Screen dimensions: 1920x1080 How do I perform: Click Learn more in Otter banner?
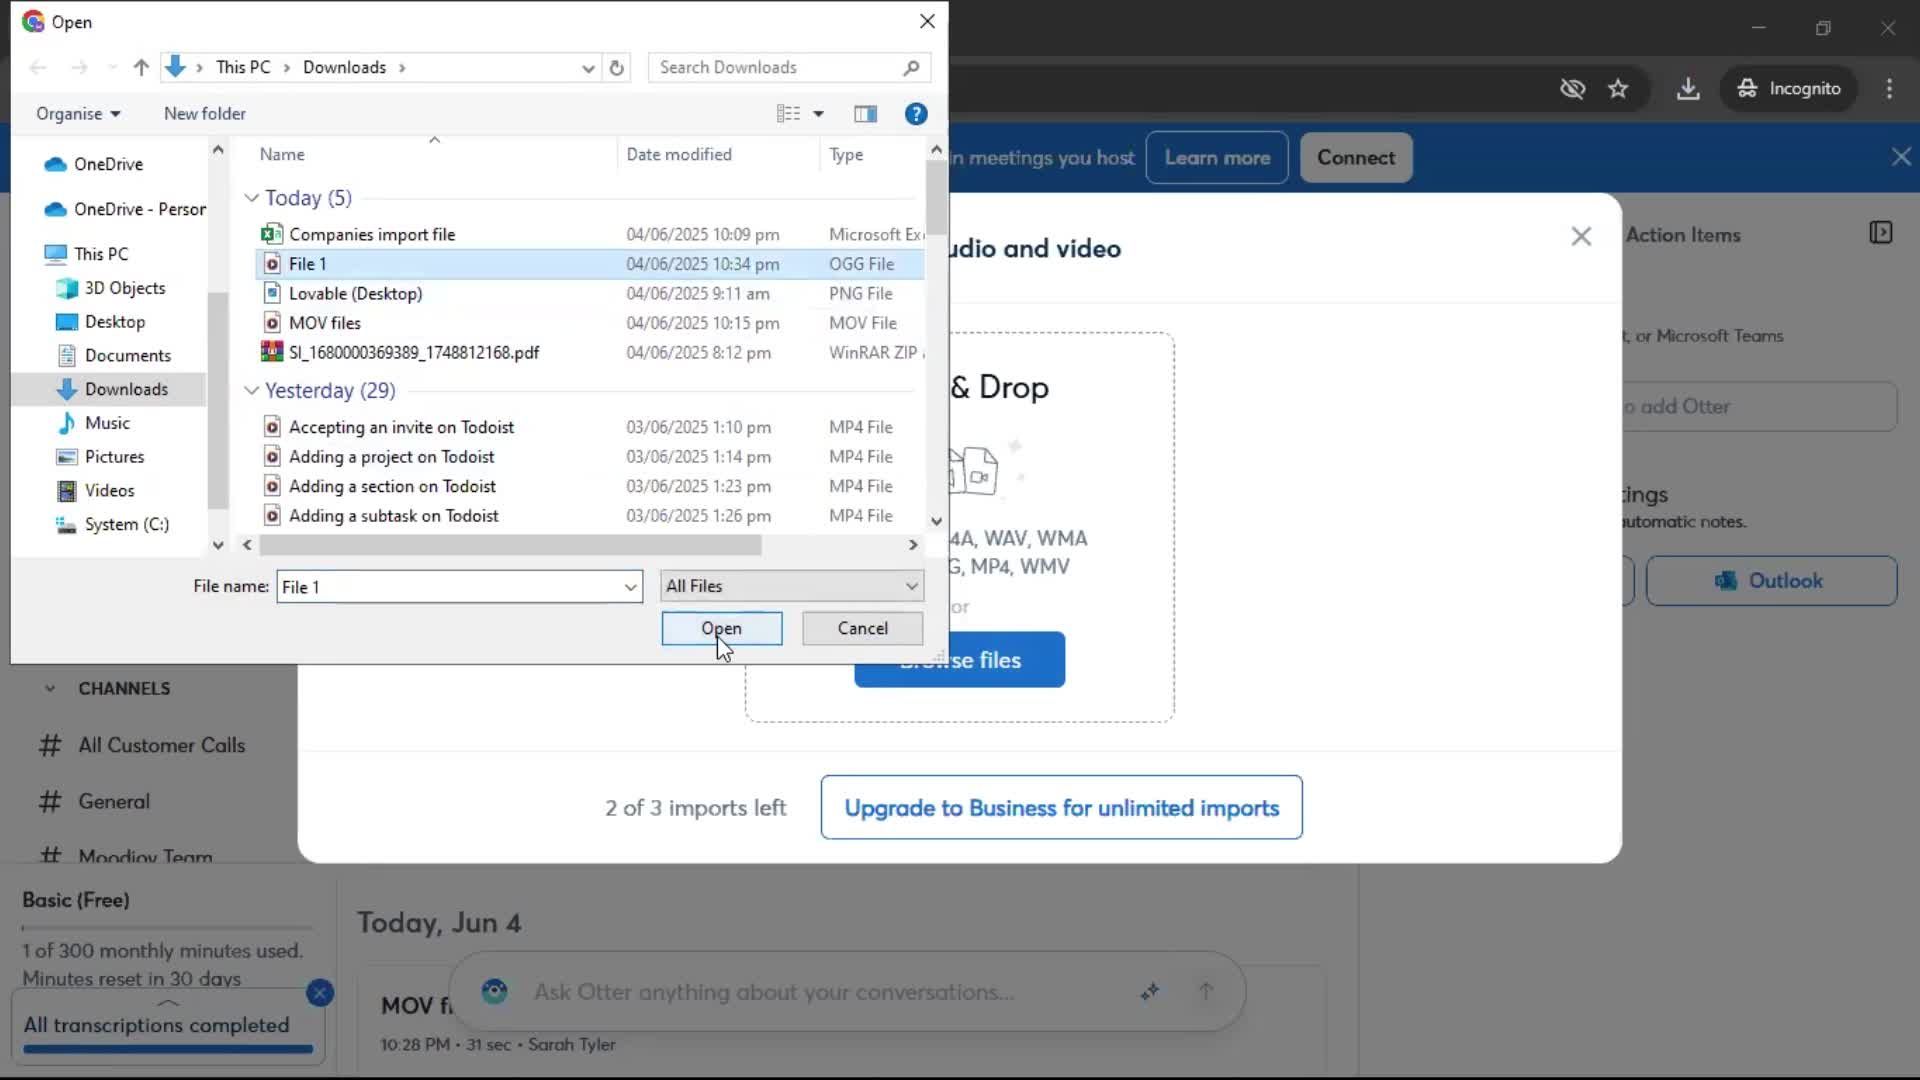tap(1217, 158)
